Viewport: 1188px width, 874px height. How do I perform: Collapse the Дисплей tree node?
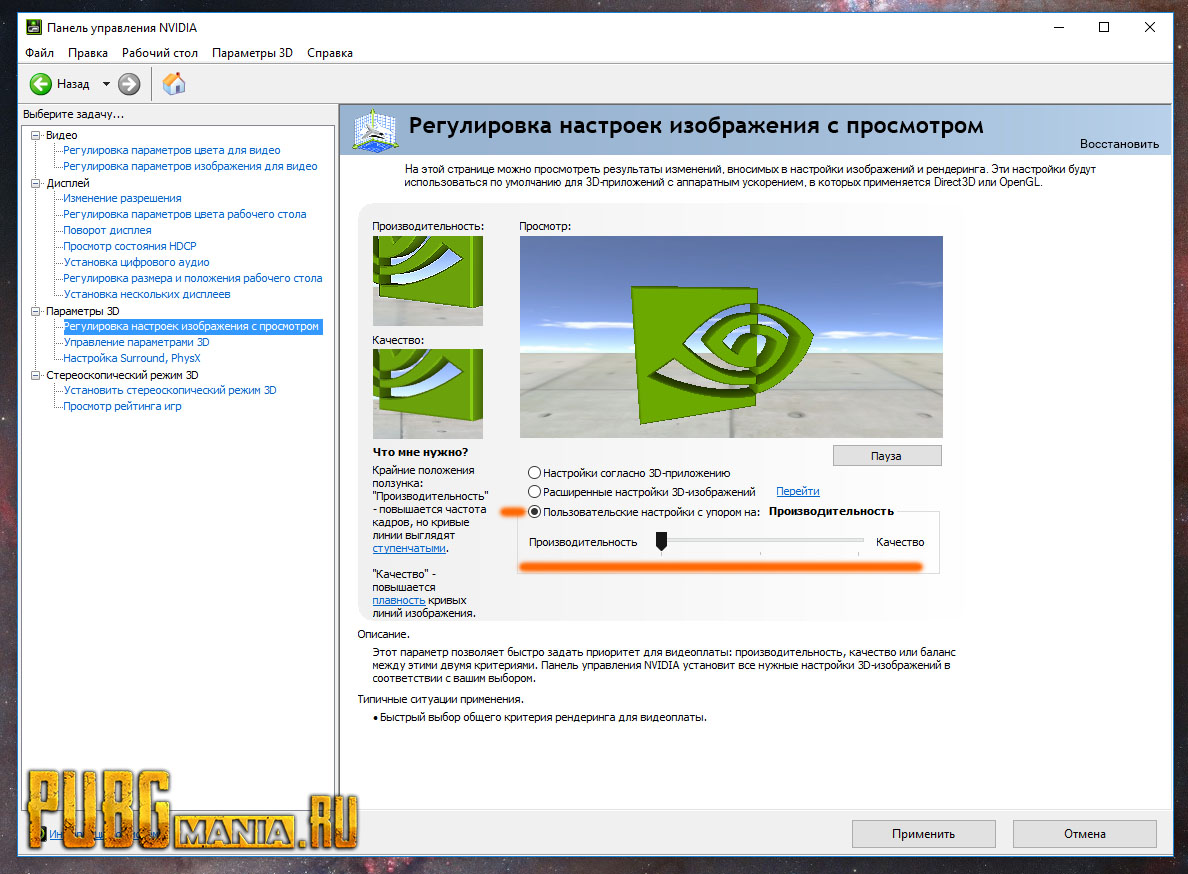35,183
